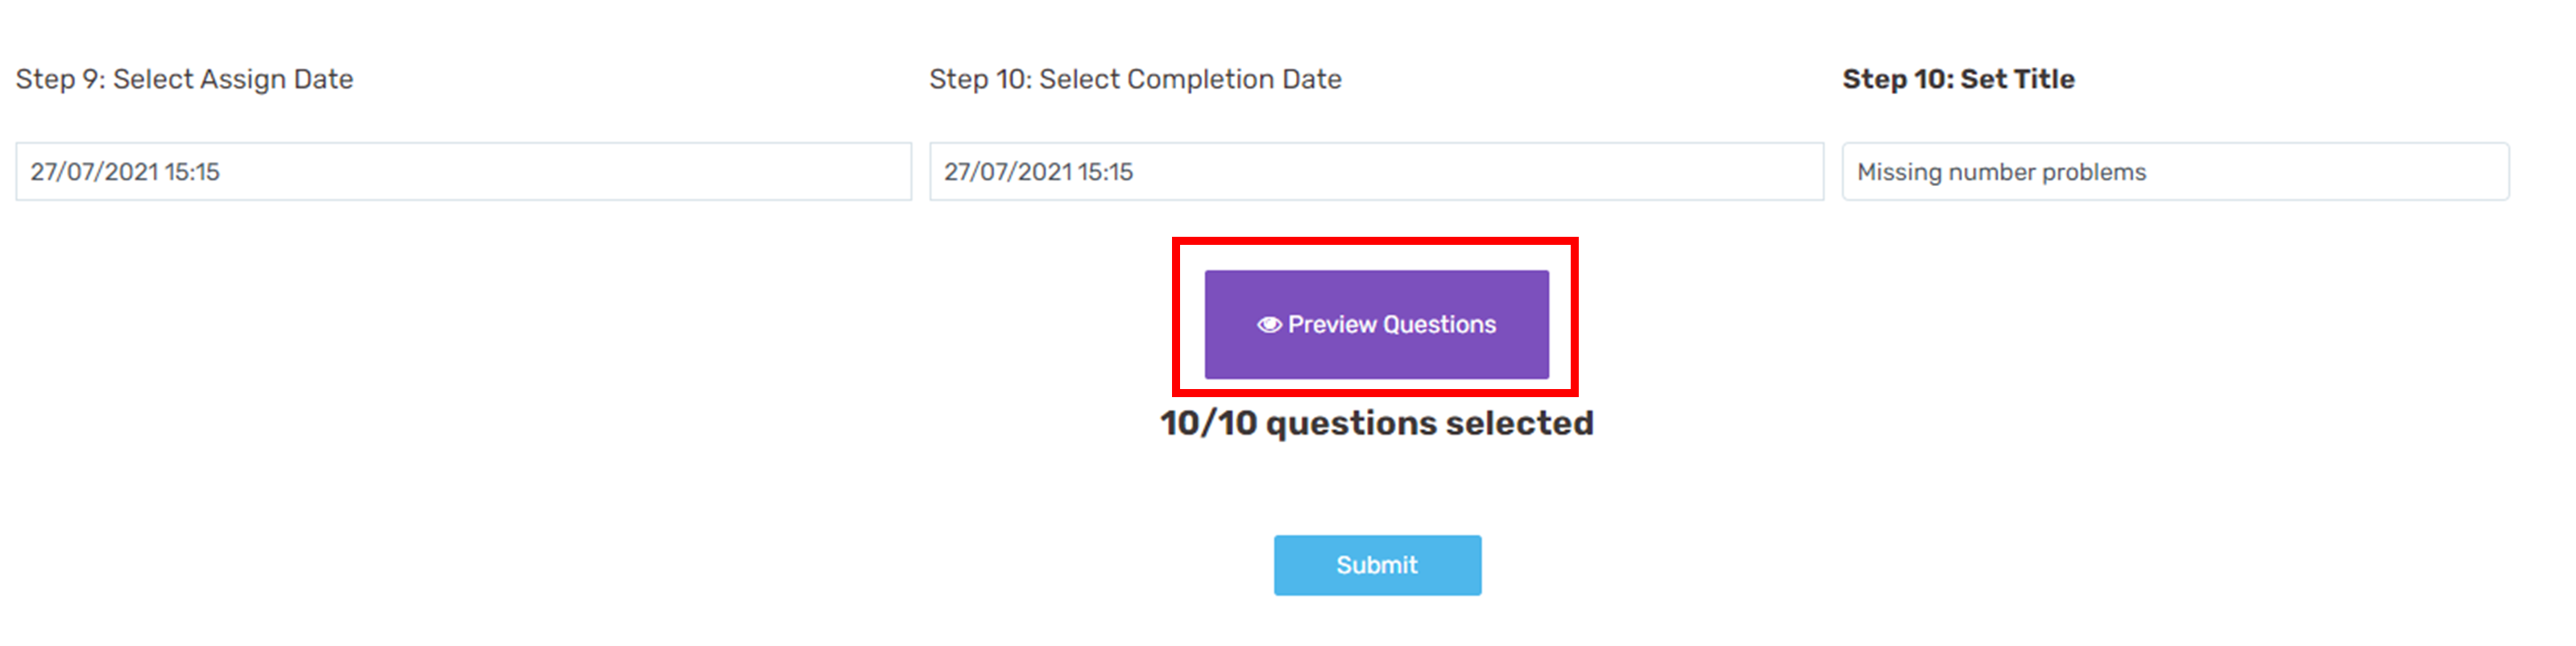The height and width of the screenshot is (646, 2576).
Task: Select the 15:15 time in Completion Date field
Action: pos(1105,172)
